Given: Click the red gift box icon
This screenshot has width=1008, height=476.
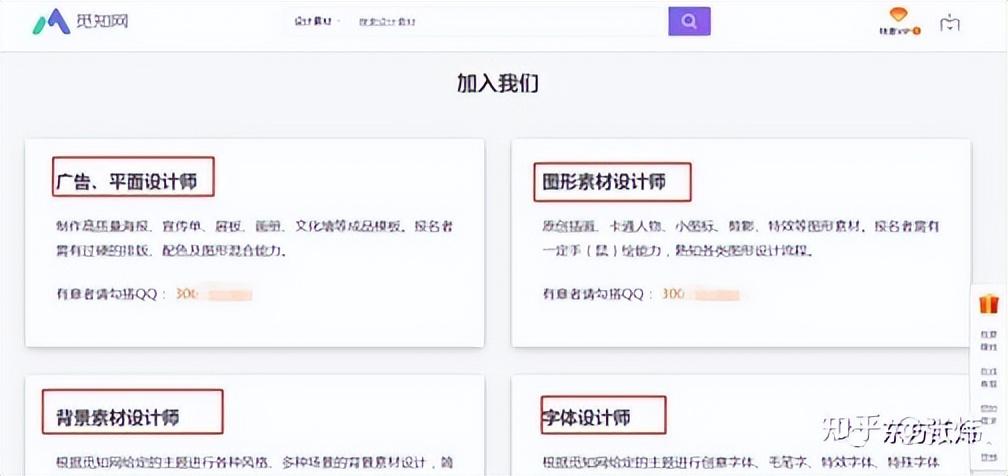Looking at the screenshot, I should click(989, 304).
